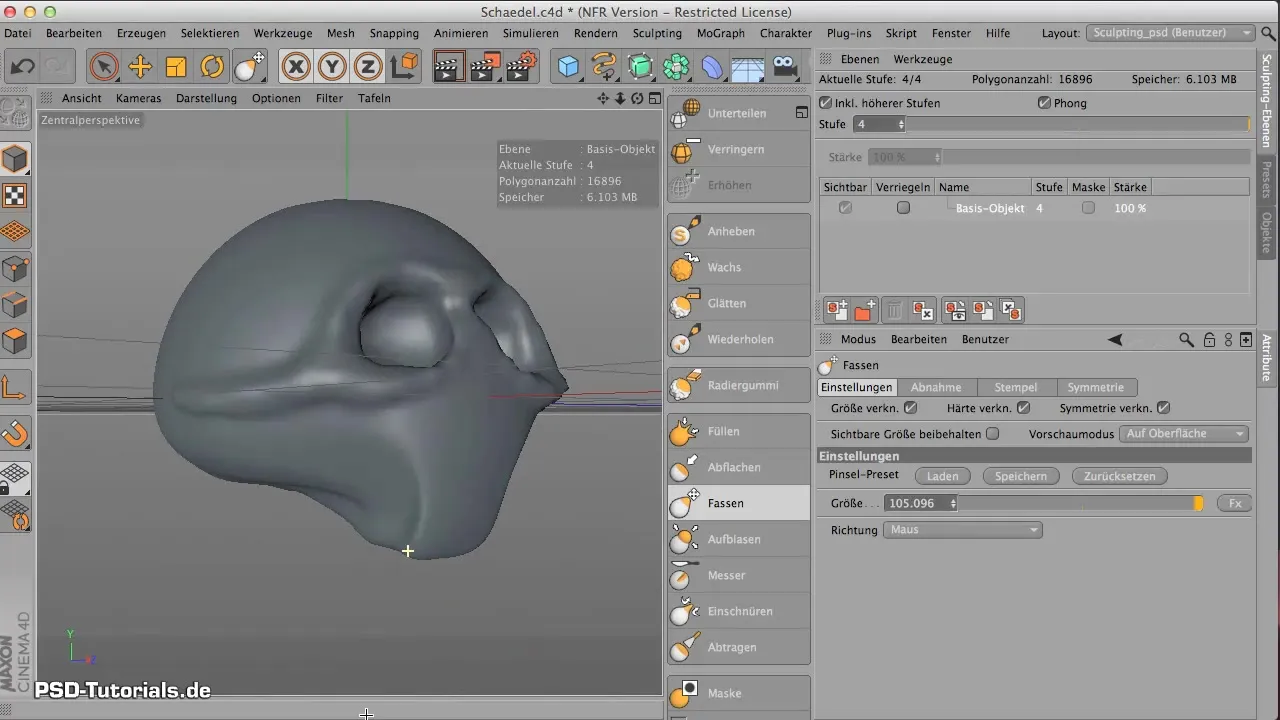Screen dimensions: 1280x720
Task: Render the active view clapperboard icon
Action: 448,67
